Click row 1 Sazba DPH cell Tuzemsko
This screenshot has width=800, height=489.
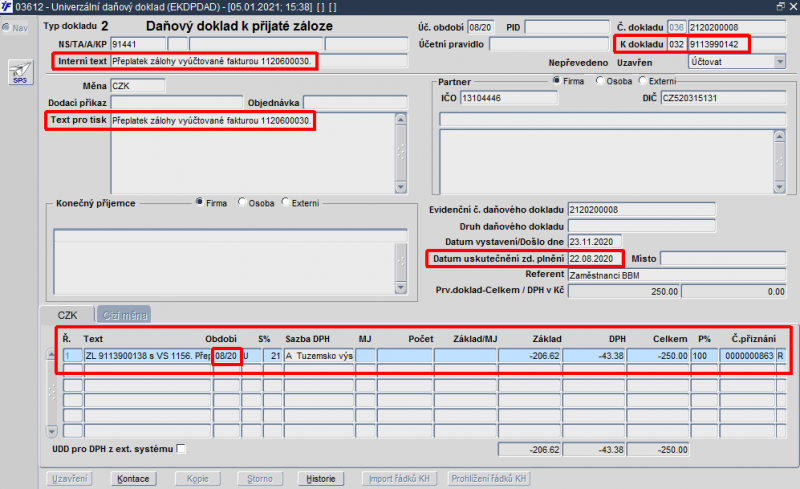point(319,355)
